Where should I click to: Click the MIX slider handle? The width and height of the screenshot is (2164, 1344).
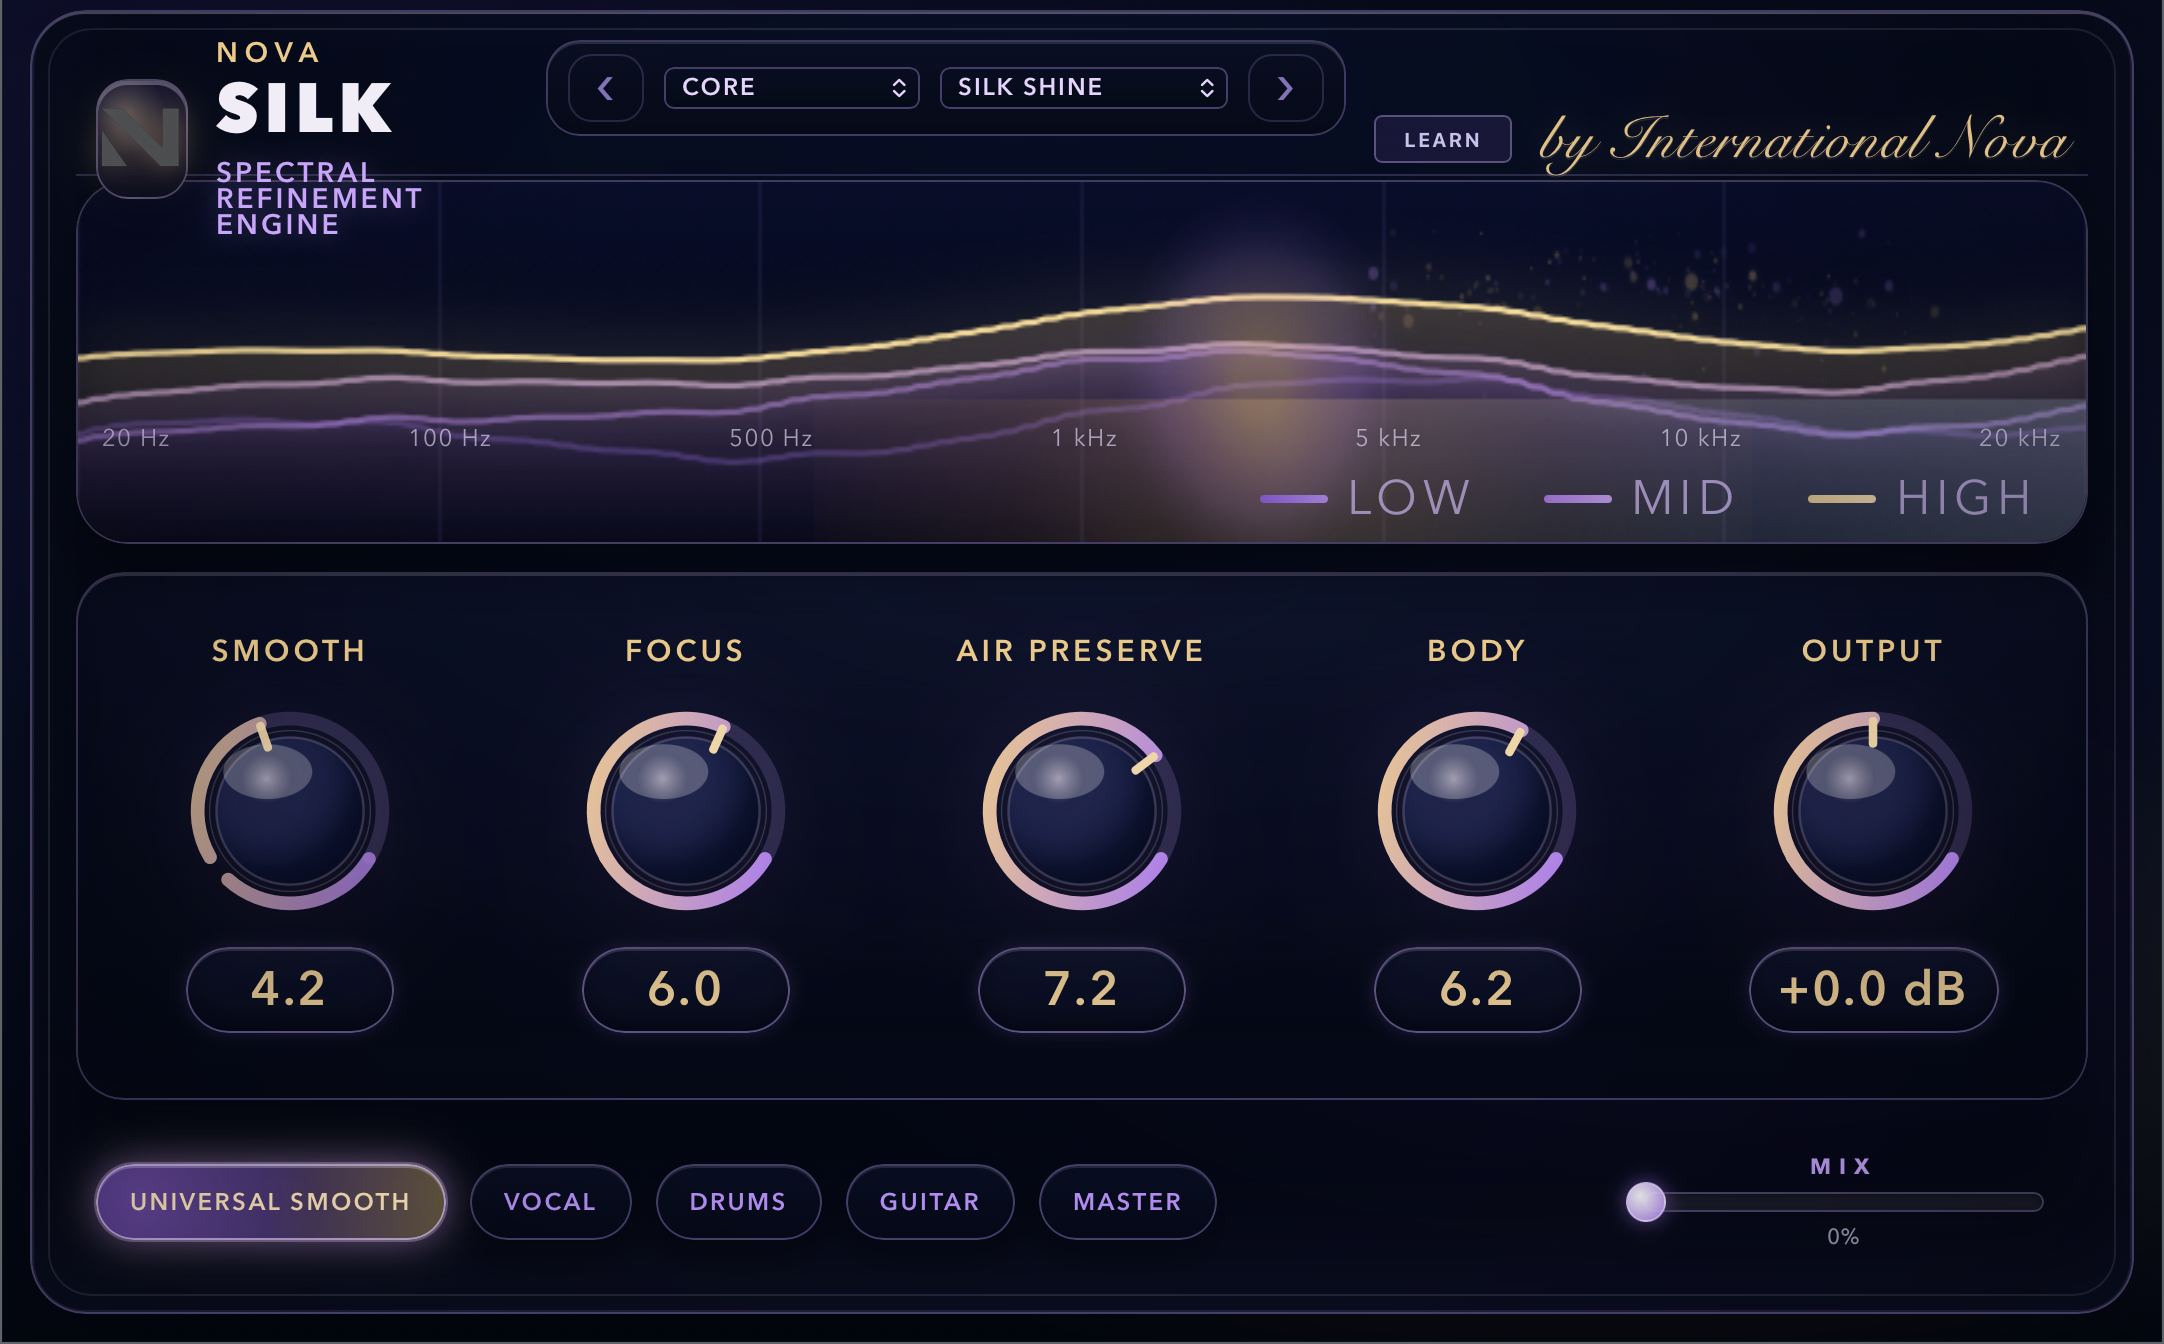pyautogui.click(x=1646, y=1202)
